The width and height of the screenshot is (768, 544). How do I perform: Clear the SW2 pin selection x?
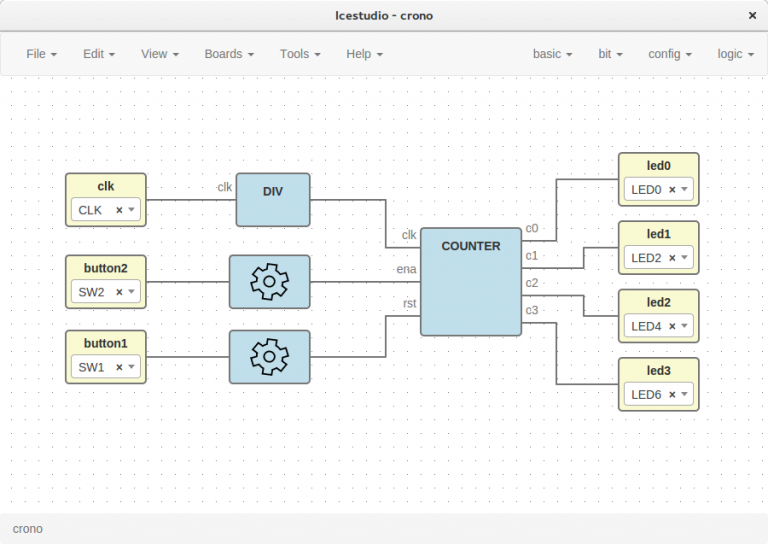point(119,292)
